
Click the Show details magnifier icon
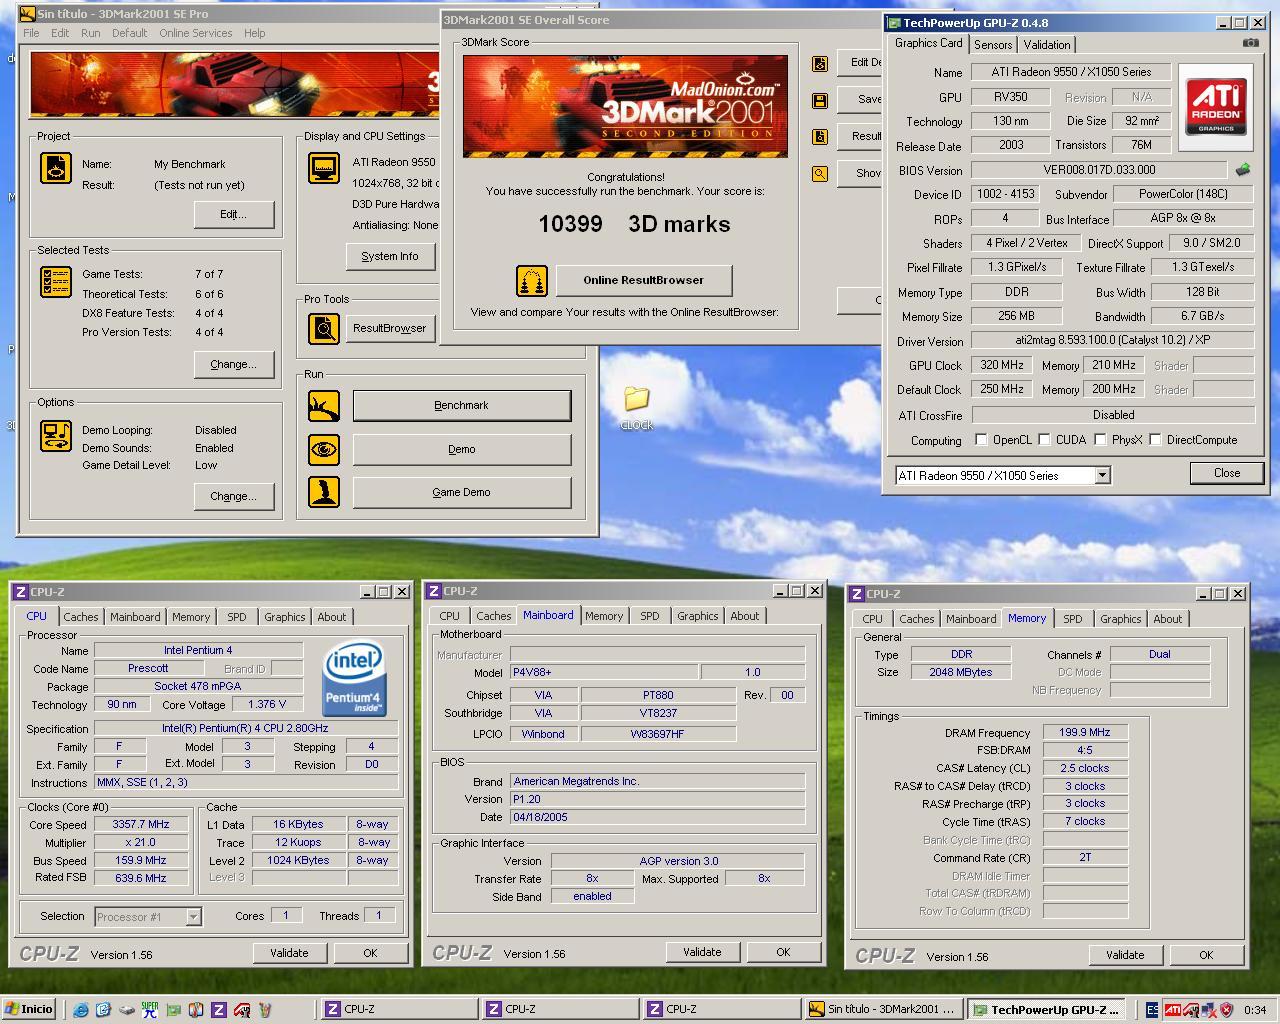(820, 173)
